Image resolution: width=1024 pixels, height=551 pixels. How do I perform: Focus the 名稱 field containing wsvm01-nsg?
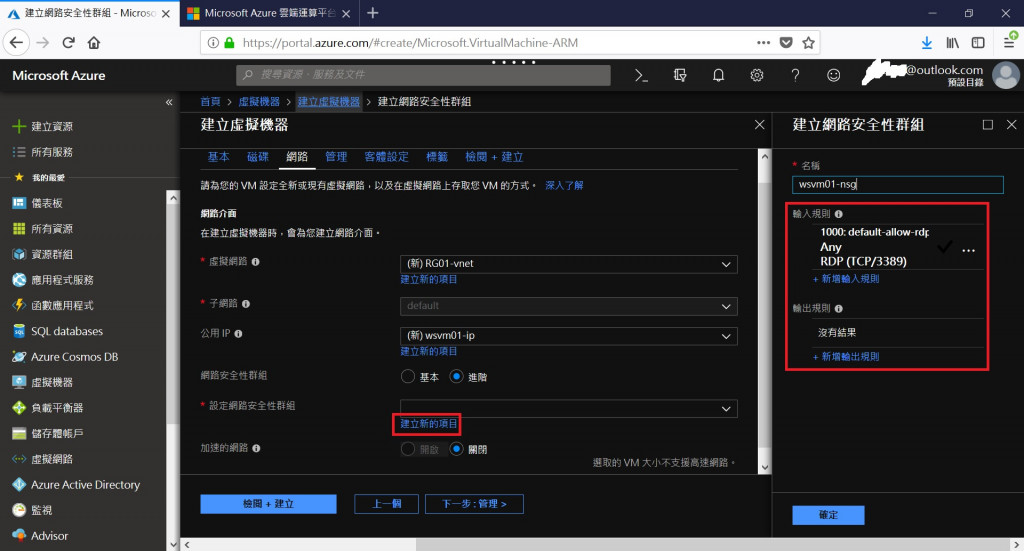[898, 184]
